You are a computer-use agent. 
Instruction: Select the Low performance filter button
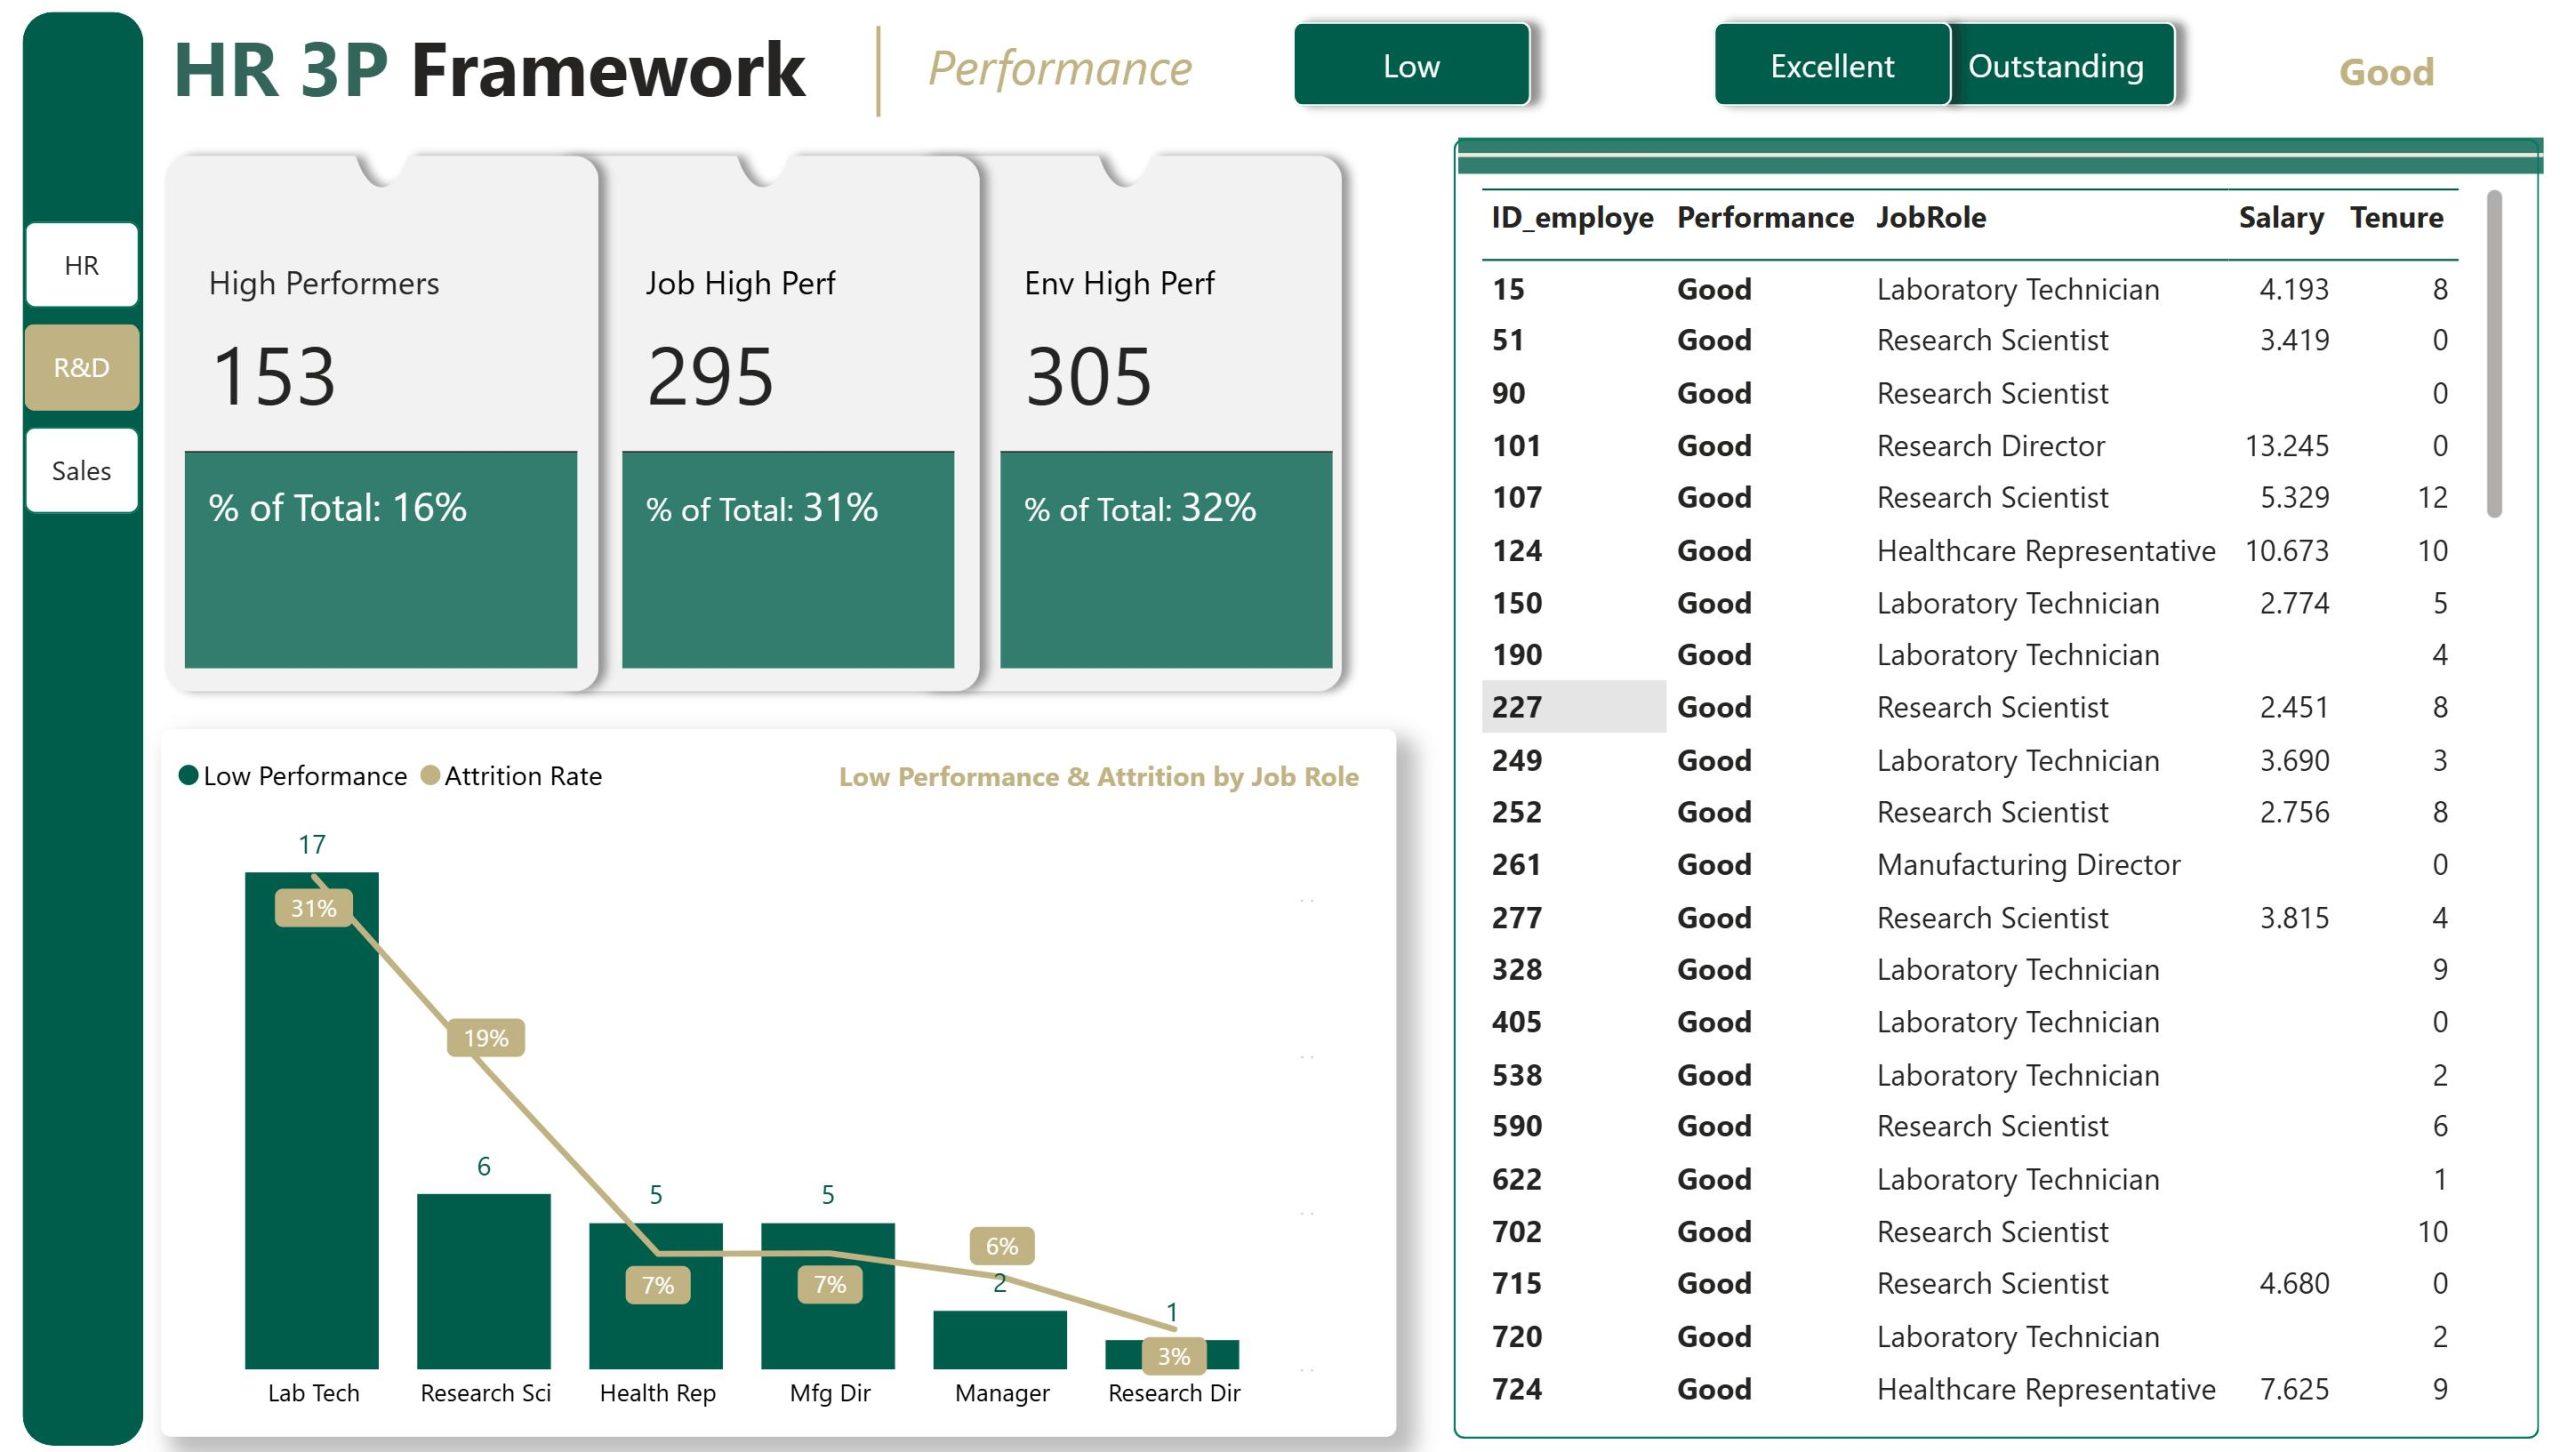[x=1411, y=66]
